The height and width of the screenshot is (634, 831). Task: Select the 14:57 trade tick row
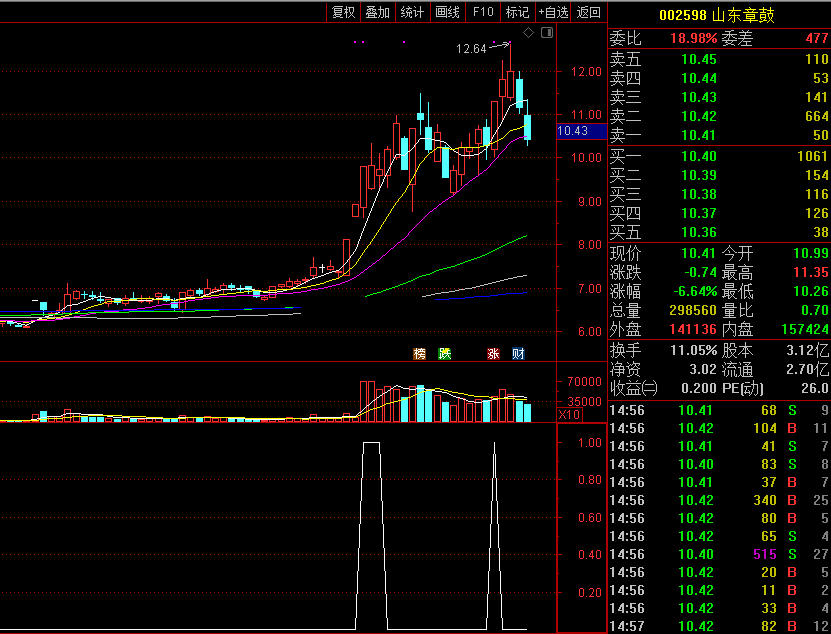tap(719, 627)
